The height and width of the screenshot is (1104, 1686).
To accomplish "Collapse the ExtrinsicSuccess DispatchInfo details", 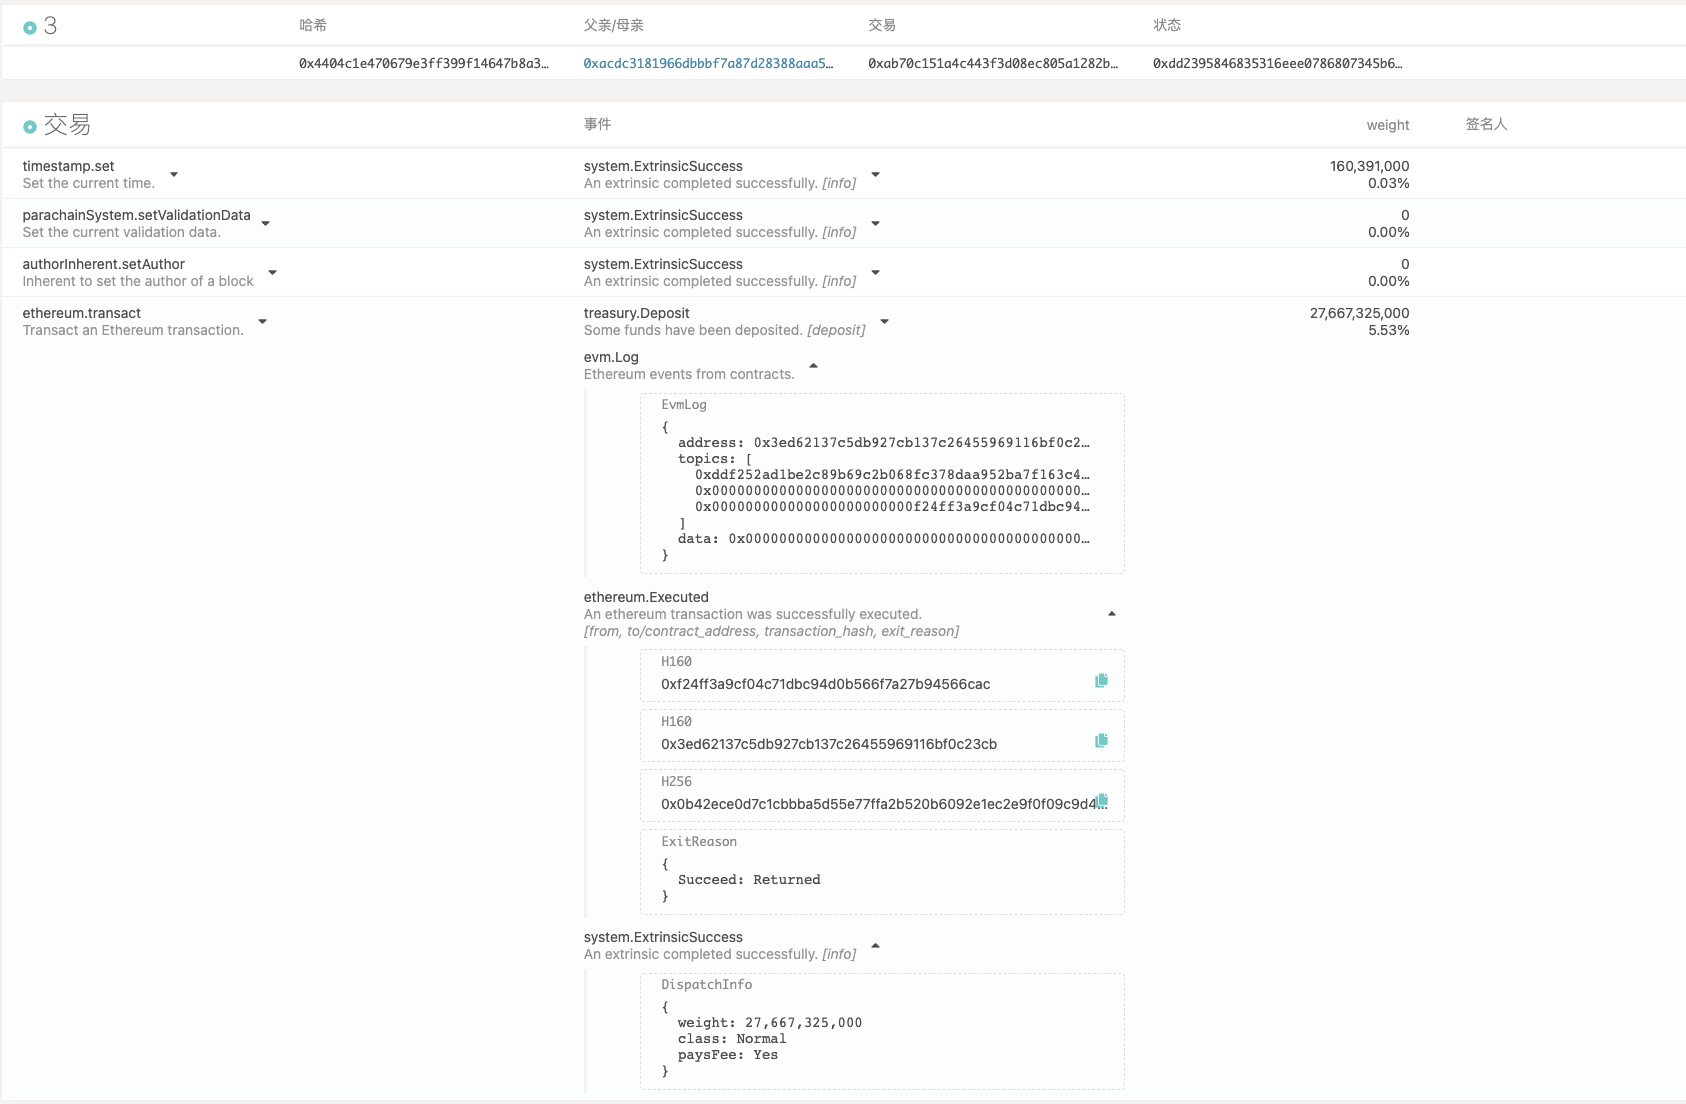I will coord(876,945).
